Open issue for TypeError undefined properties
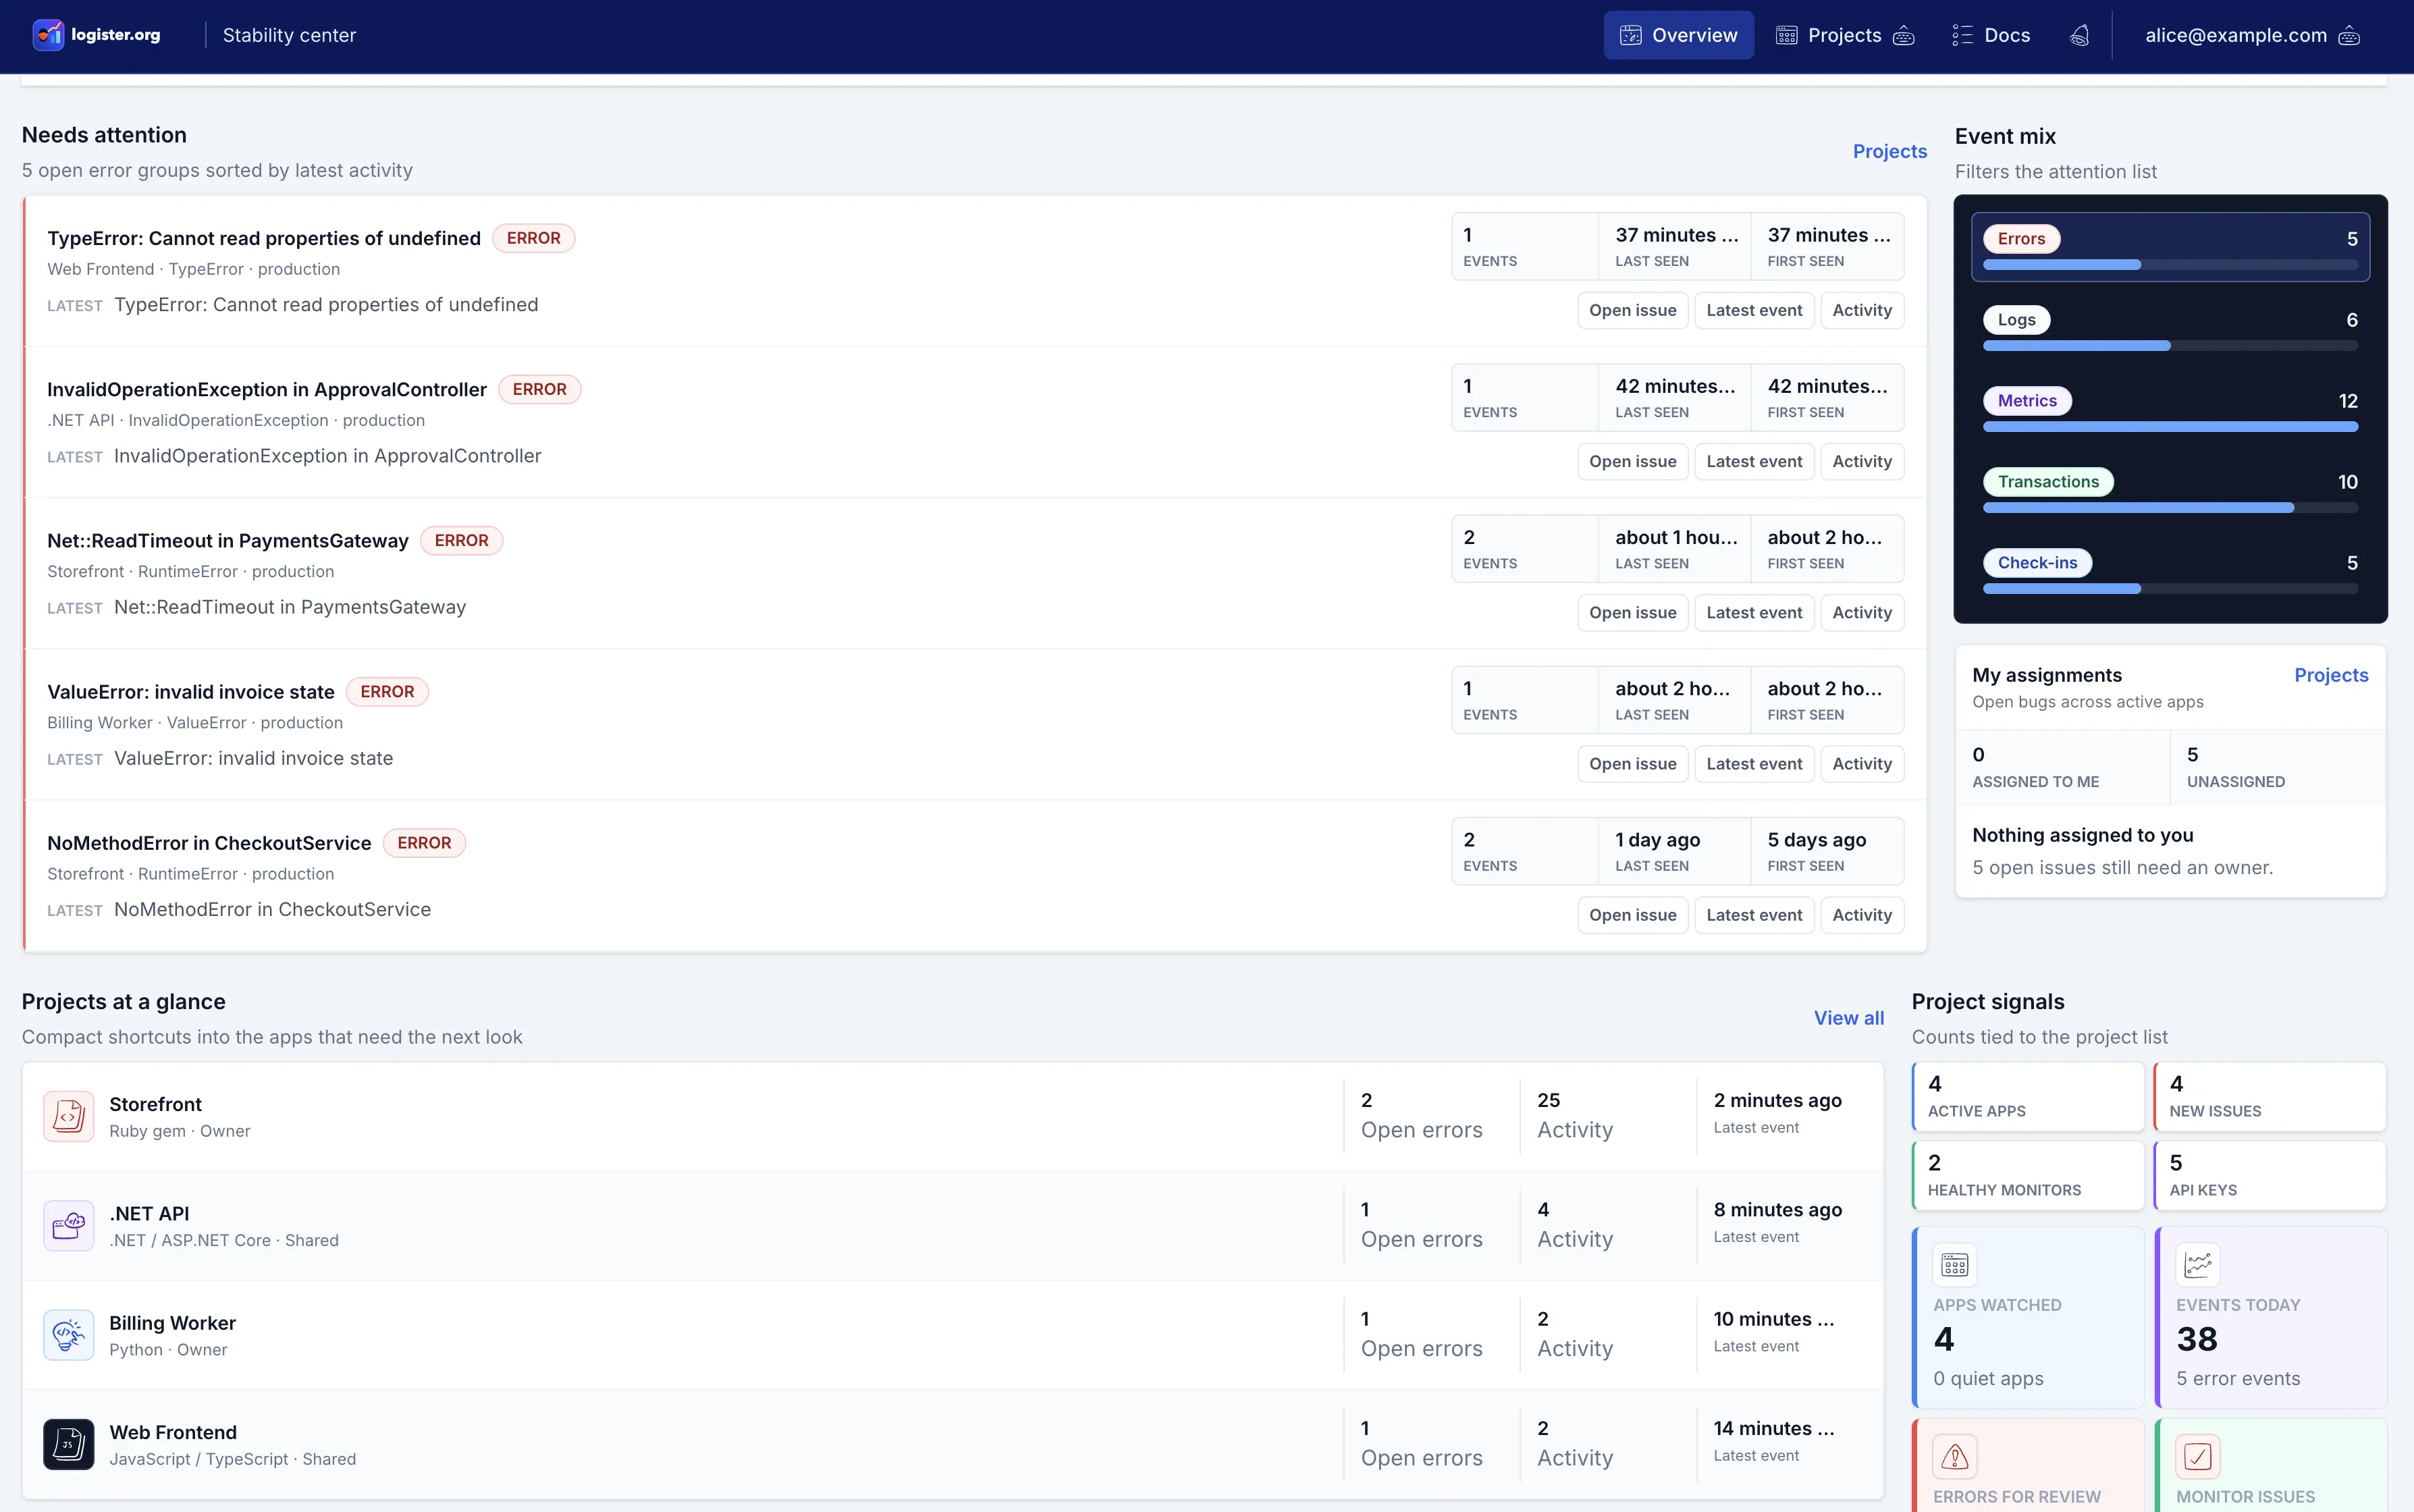Screen dimensions: 2414x1512 pyautogui.click(x=1632, y=310)
